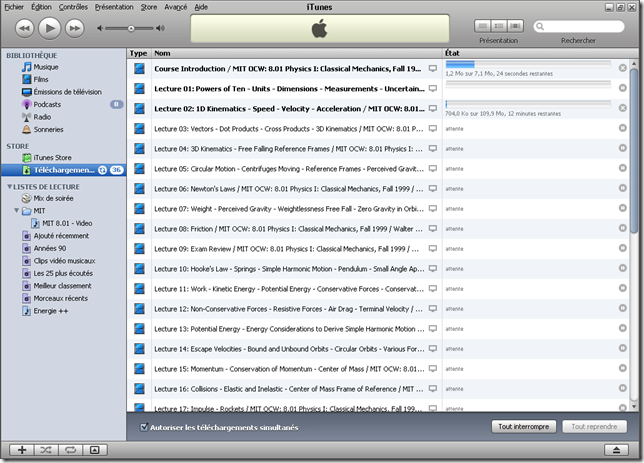This screenshot has width=644, height=463.
Task: Click Tout interrompre button
Action: coord(524,427)
